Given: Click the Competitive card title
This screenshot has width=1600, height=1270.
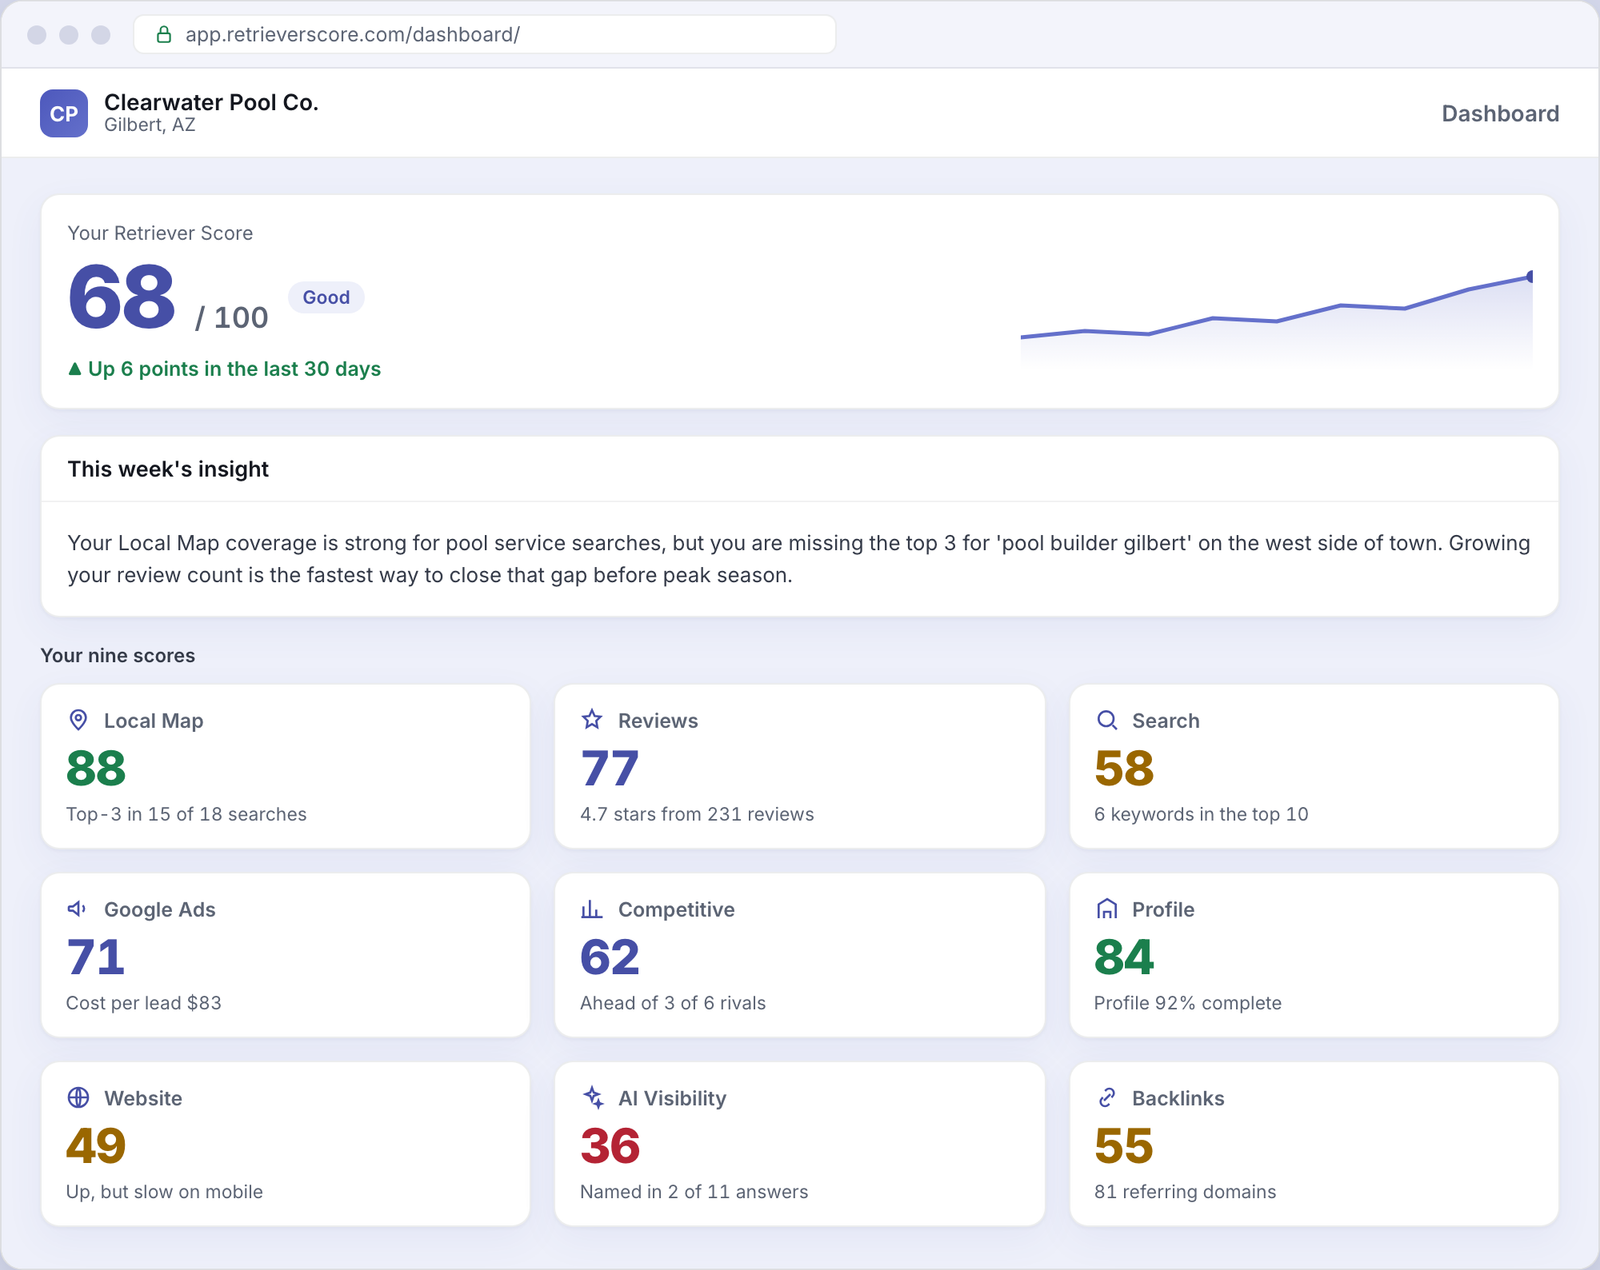Looking at the screenshot, I should (x=676, y=910).
